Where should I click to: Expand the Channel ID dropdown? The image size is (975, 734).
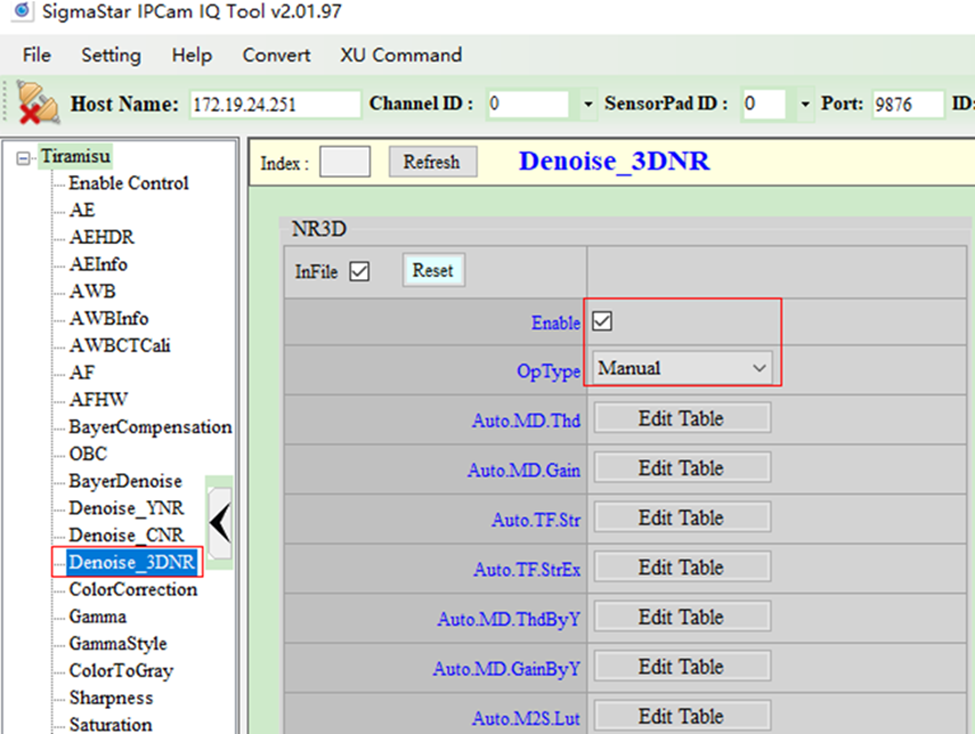pos(586,104)
